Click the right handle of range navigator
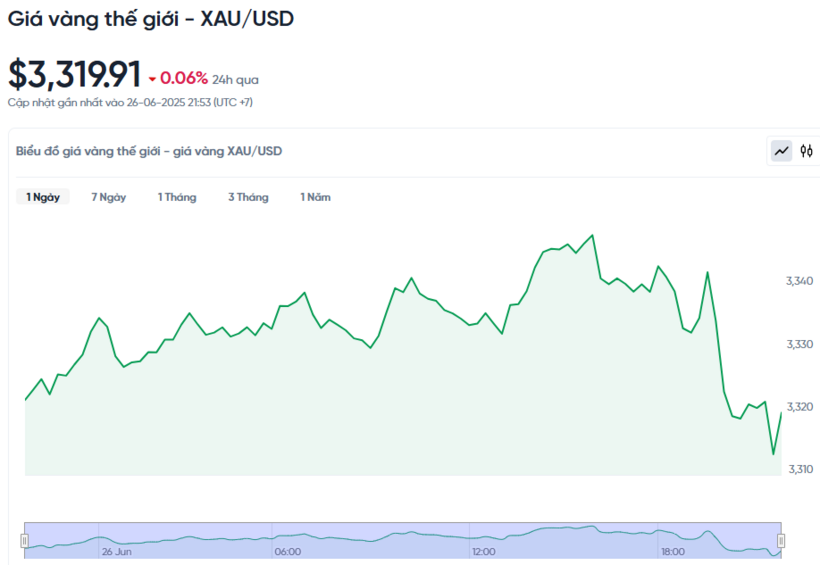This screenshot has height=565, width=820. pyautogui.click(x=781, y=541)
